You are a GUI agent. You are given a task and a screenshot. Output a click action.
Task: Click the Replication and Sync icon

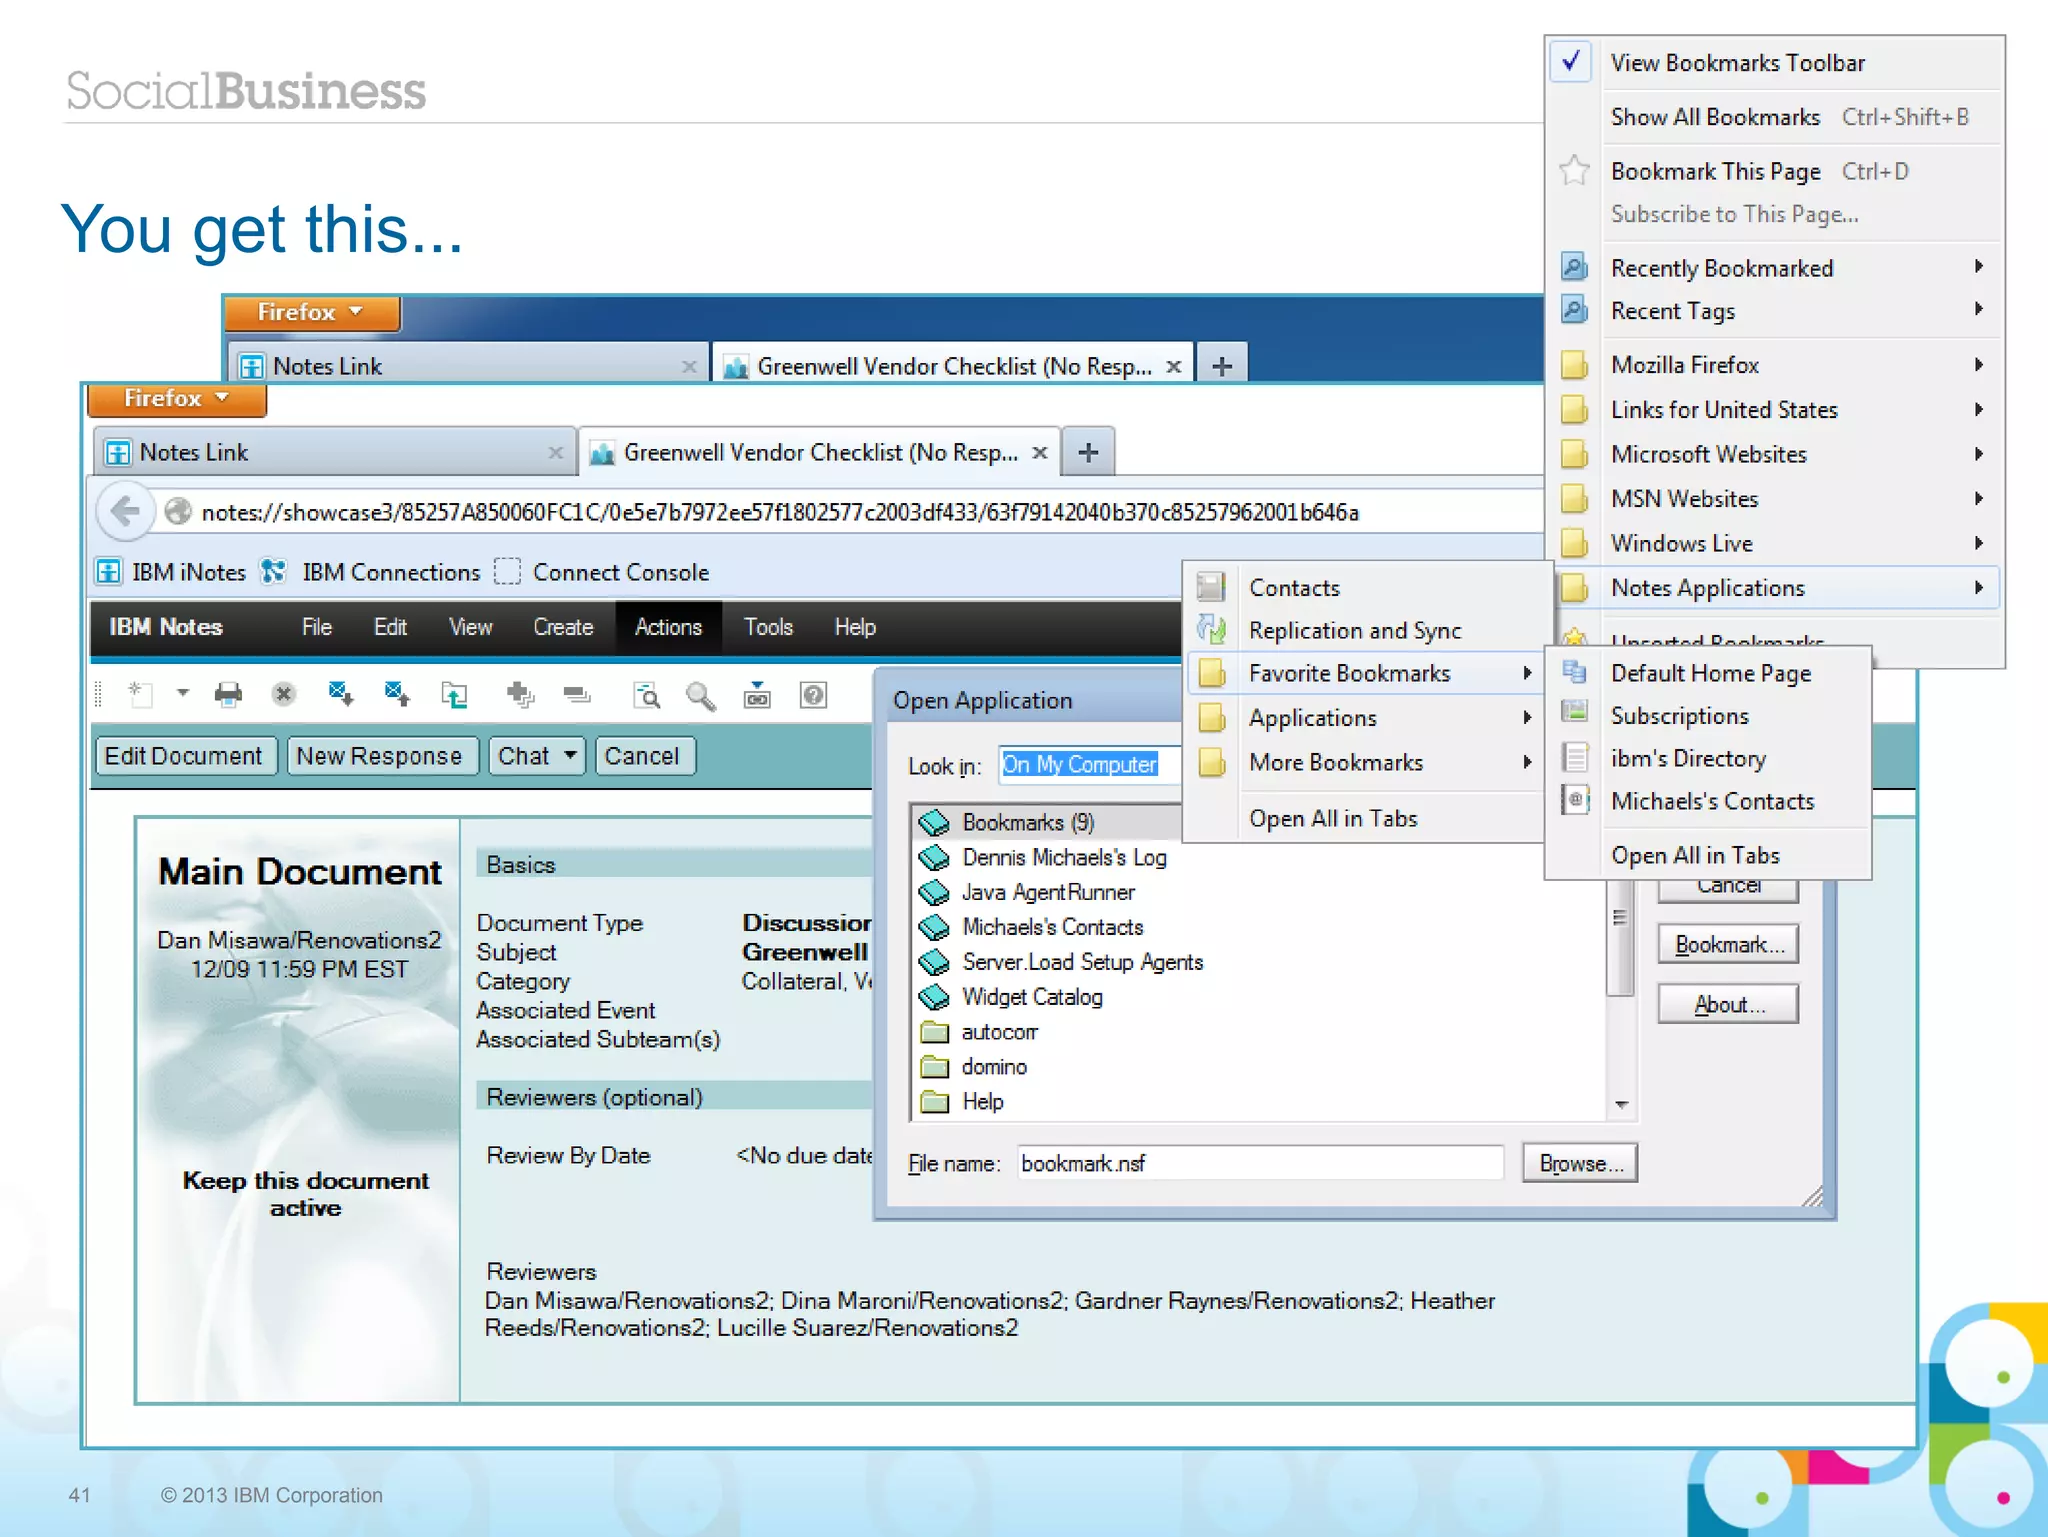[x=1211, y=630]
